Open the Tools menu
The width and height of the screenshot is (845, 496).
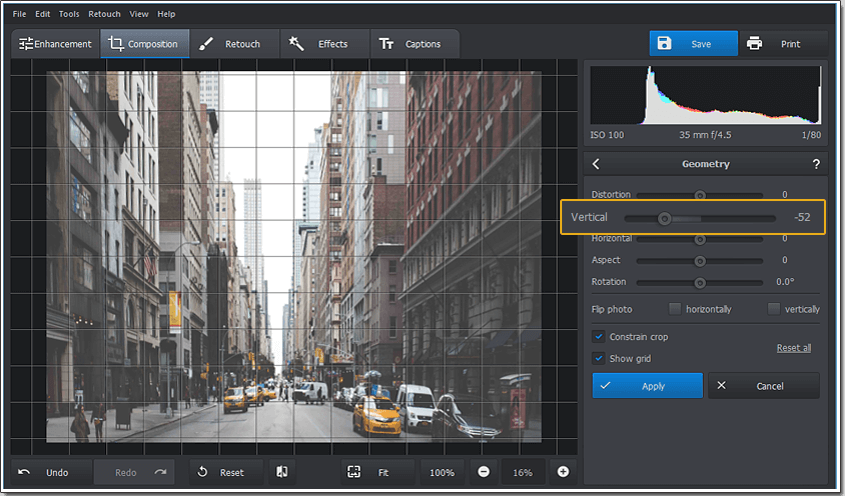coord(69,14)
